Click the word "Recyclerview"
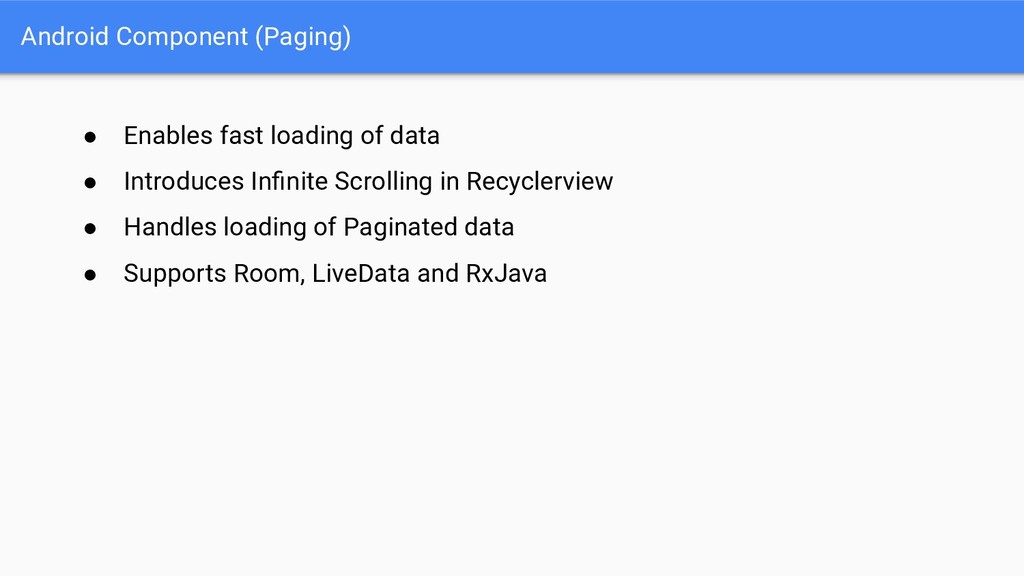Screen dimensions: 1024x576 [x=539, y=182]
